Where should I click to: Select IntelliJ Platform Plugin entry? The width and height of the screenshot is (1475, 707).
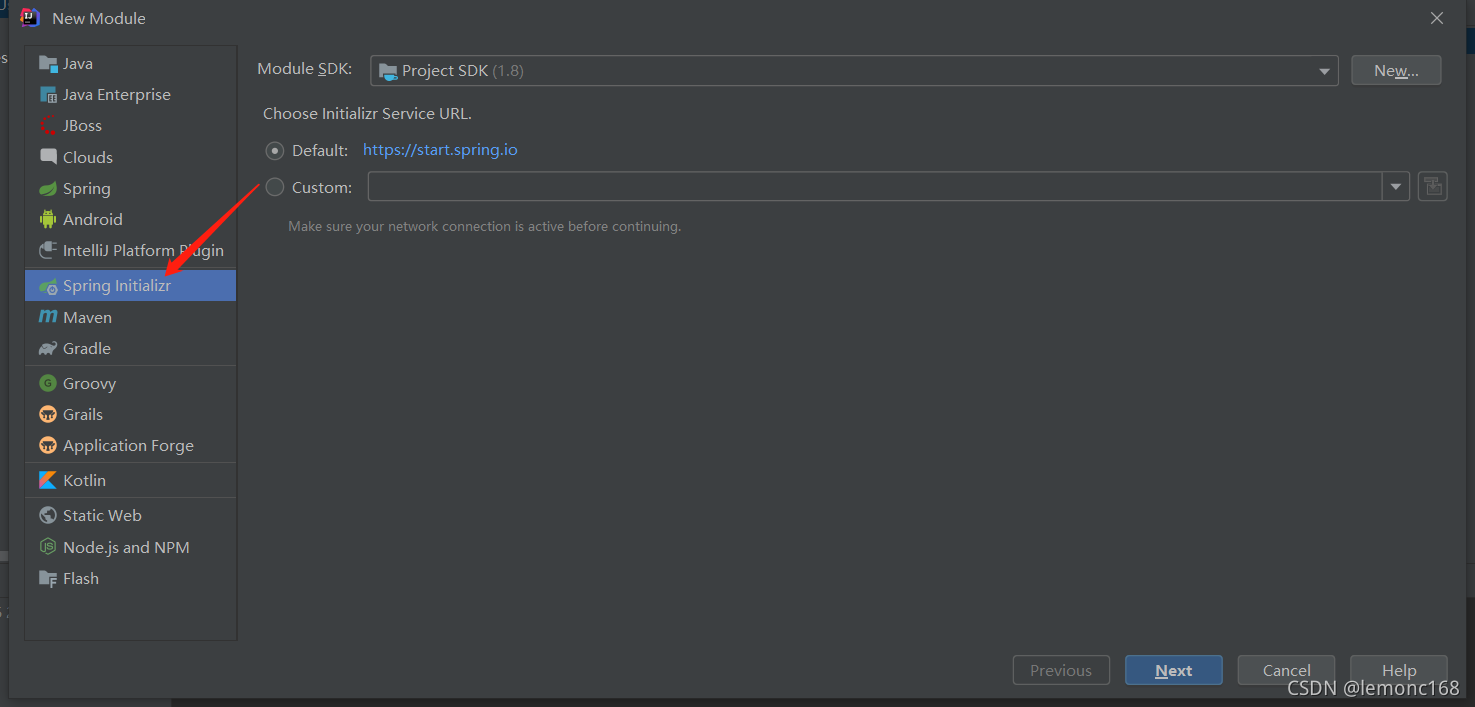click(x=131, y=251)
